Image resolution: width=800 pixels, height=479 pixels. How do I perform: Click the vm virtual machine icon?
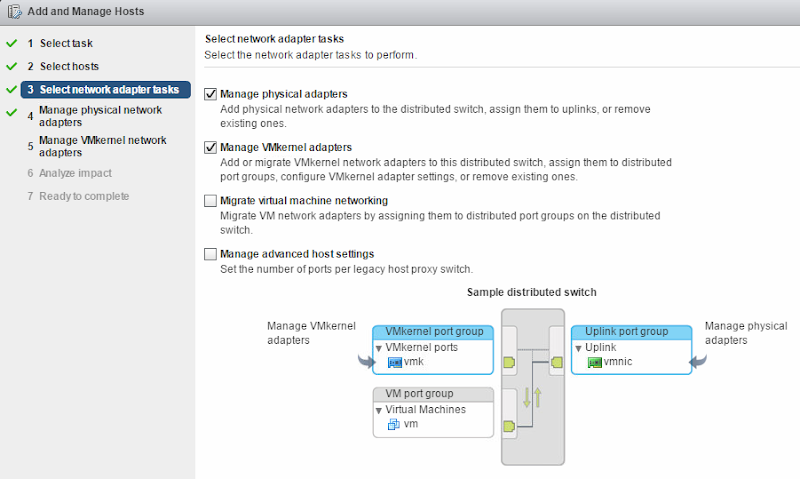coord(393,424)
